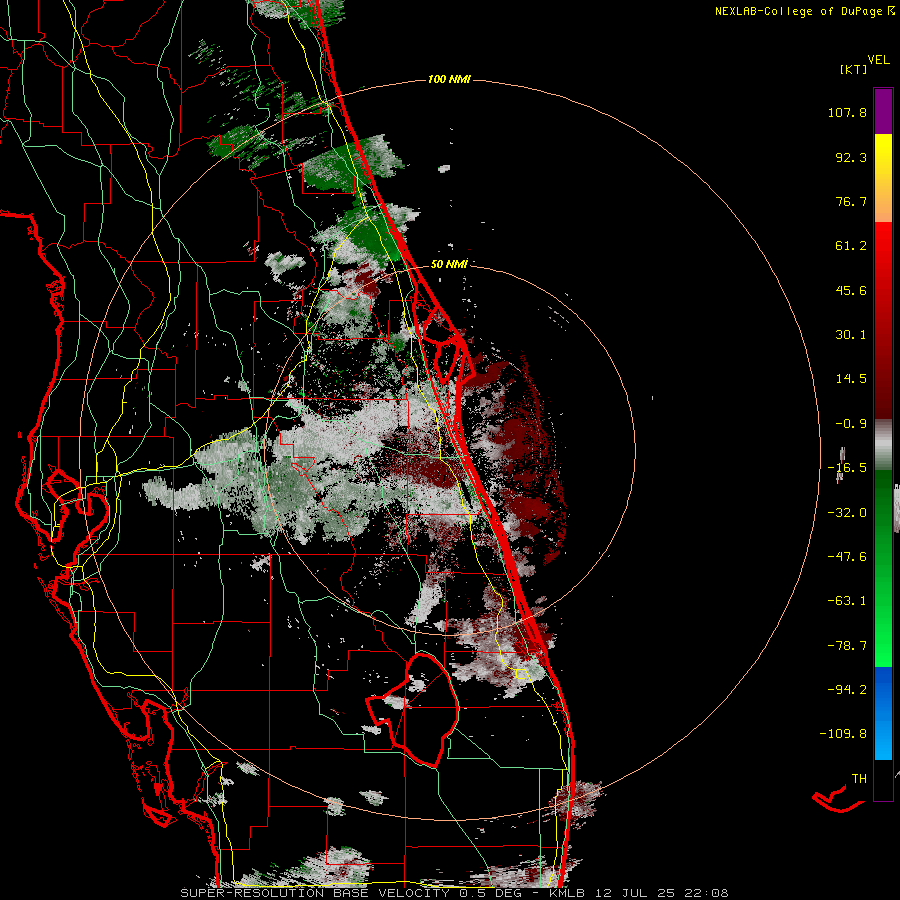The image size is (900, 900).
Task: Click the purple segment of the color bar
Action: (883, 111)
